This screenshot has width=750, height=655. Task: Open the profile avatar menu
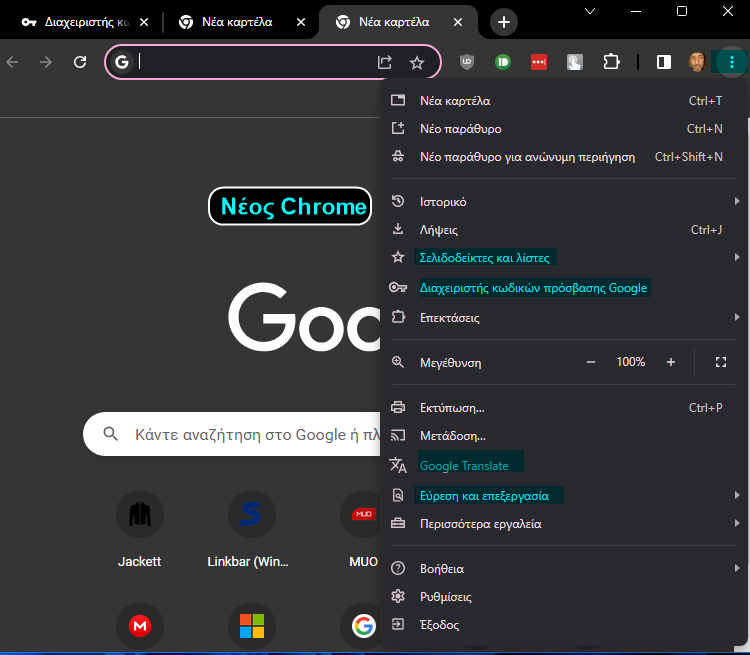697,62
